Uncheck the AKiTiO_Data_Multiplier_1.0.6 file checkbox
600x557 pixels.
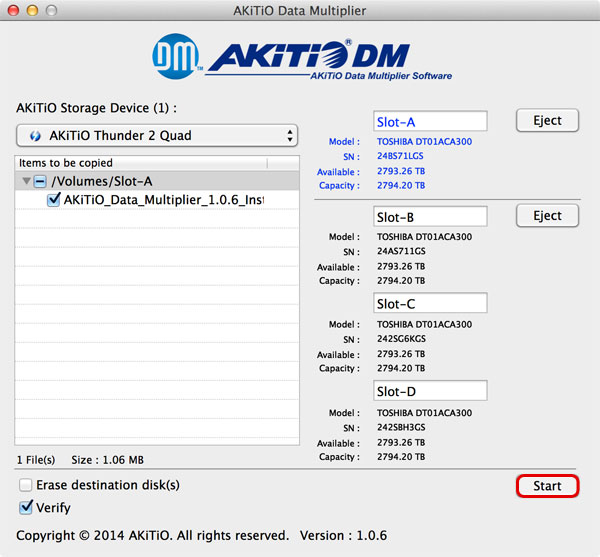pyautogui.click(x=54, y=200)
